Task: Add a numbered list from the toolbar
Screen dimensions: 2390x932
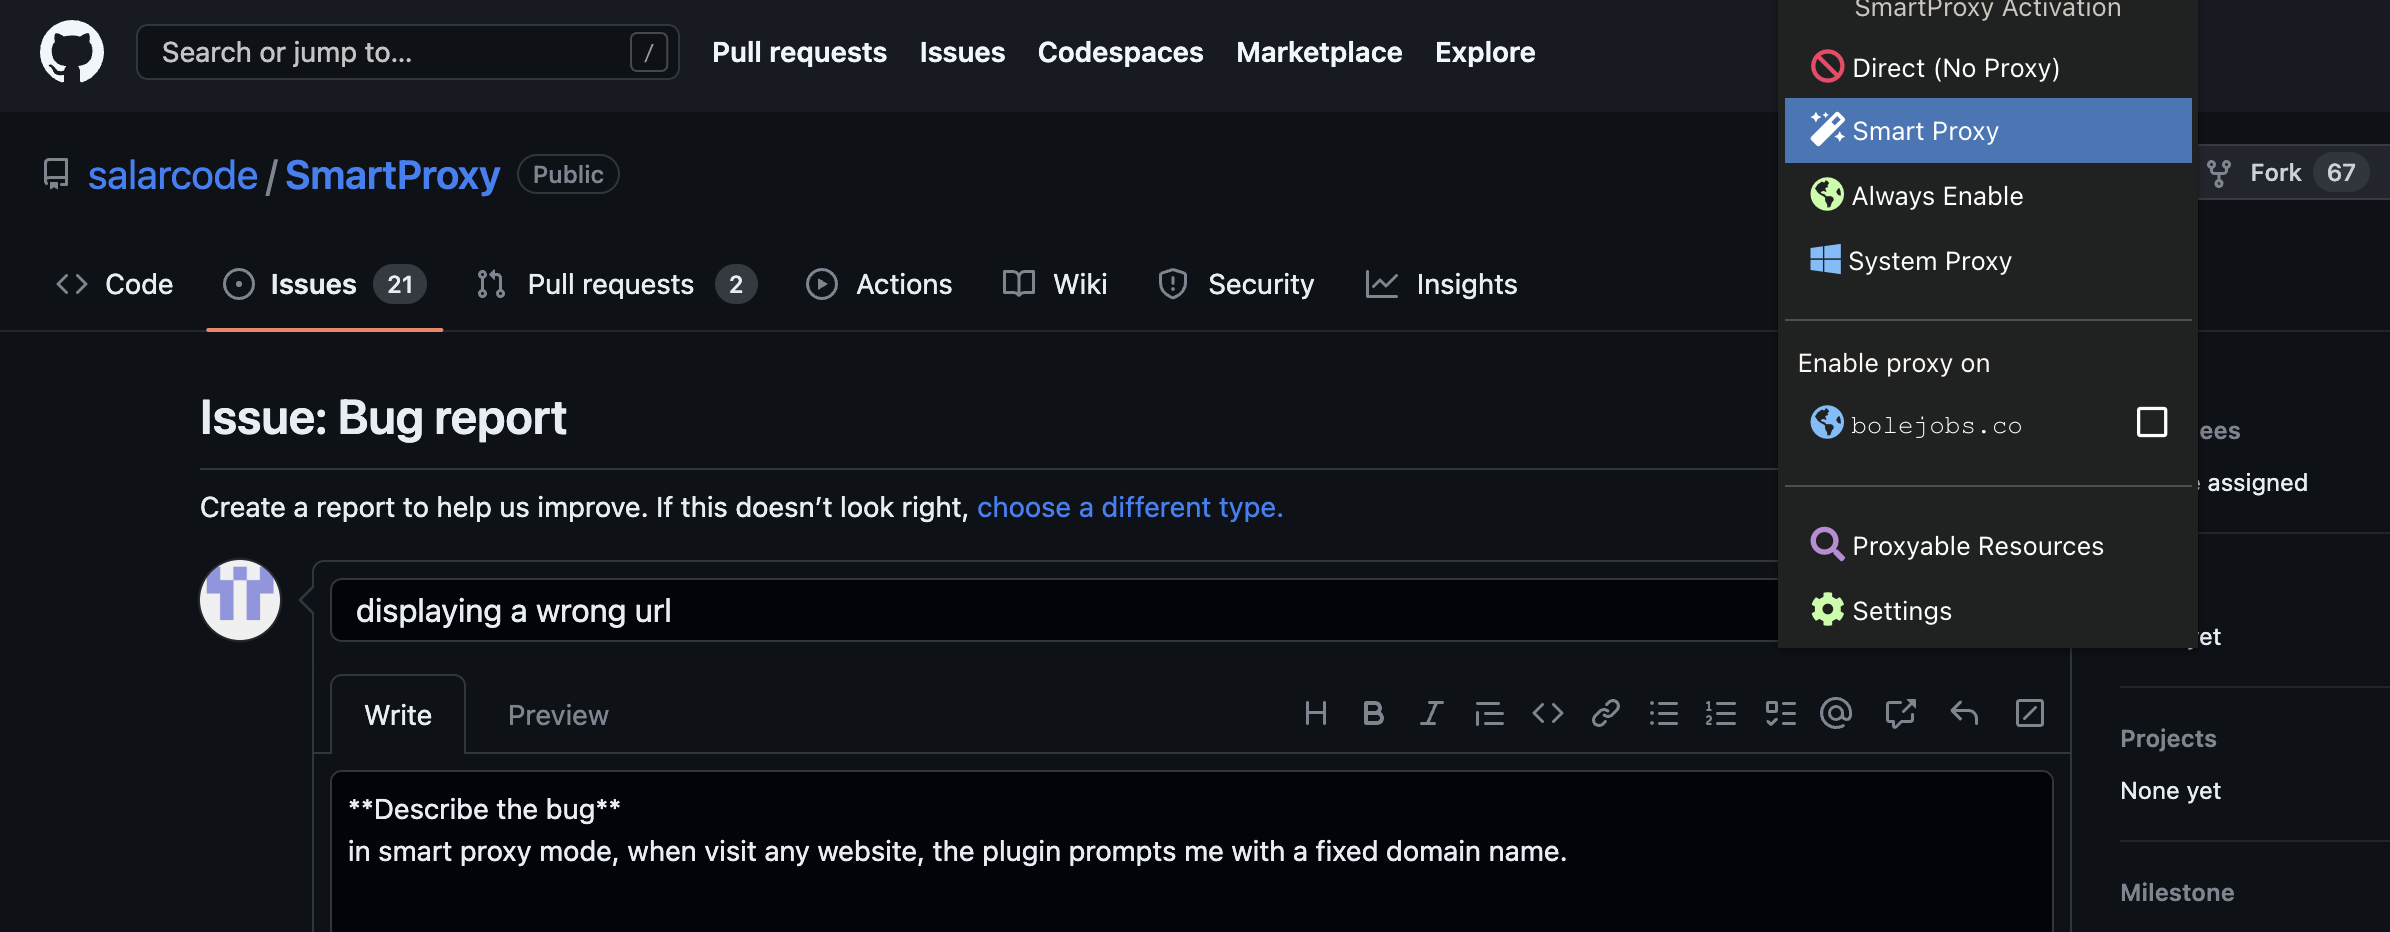Action: (1722, 713)
